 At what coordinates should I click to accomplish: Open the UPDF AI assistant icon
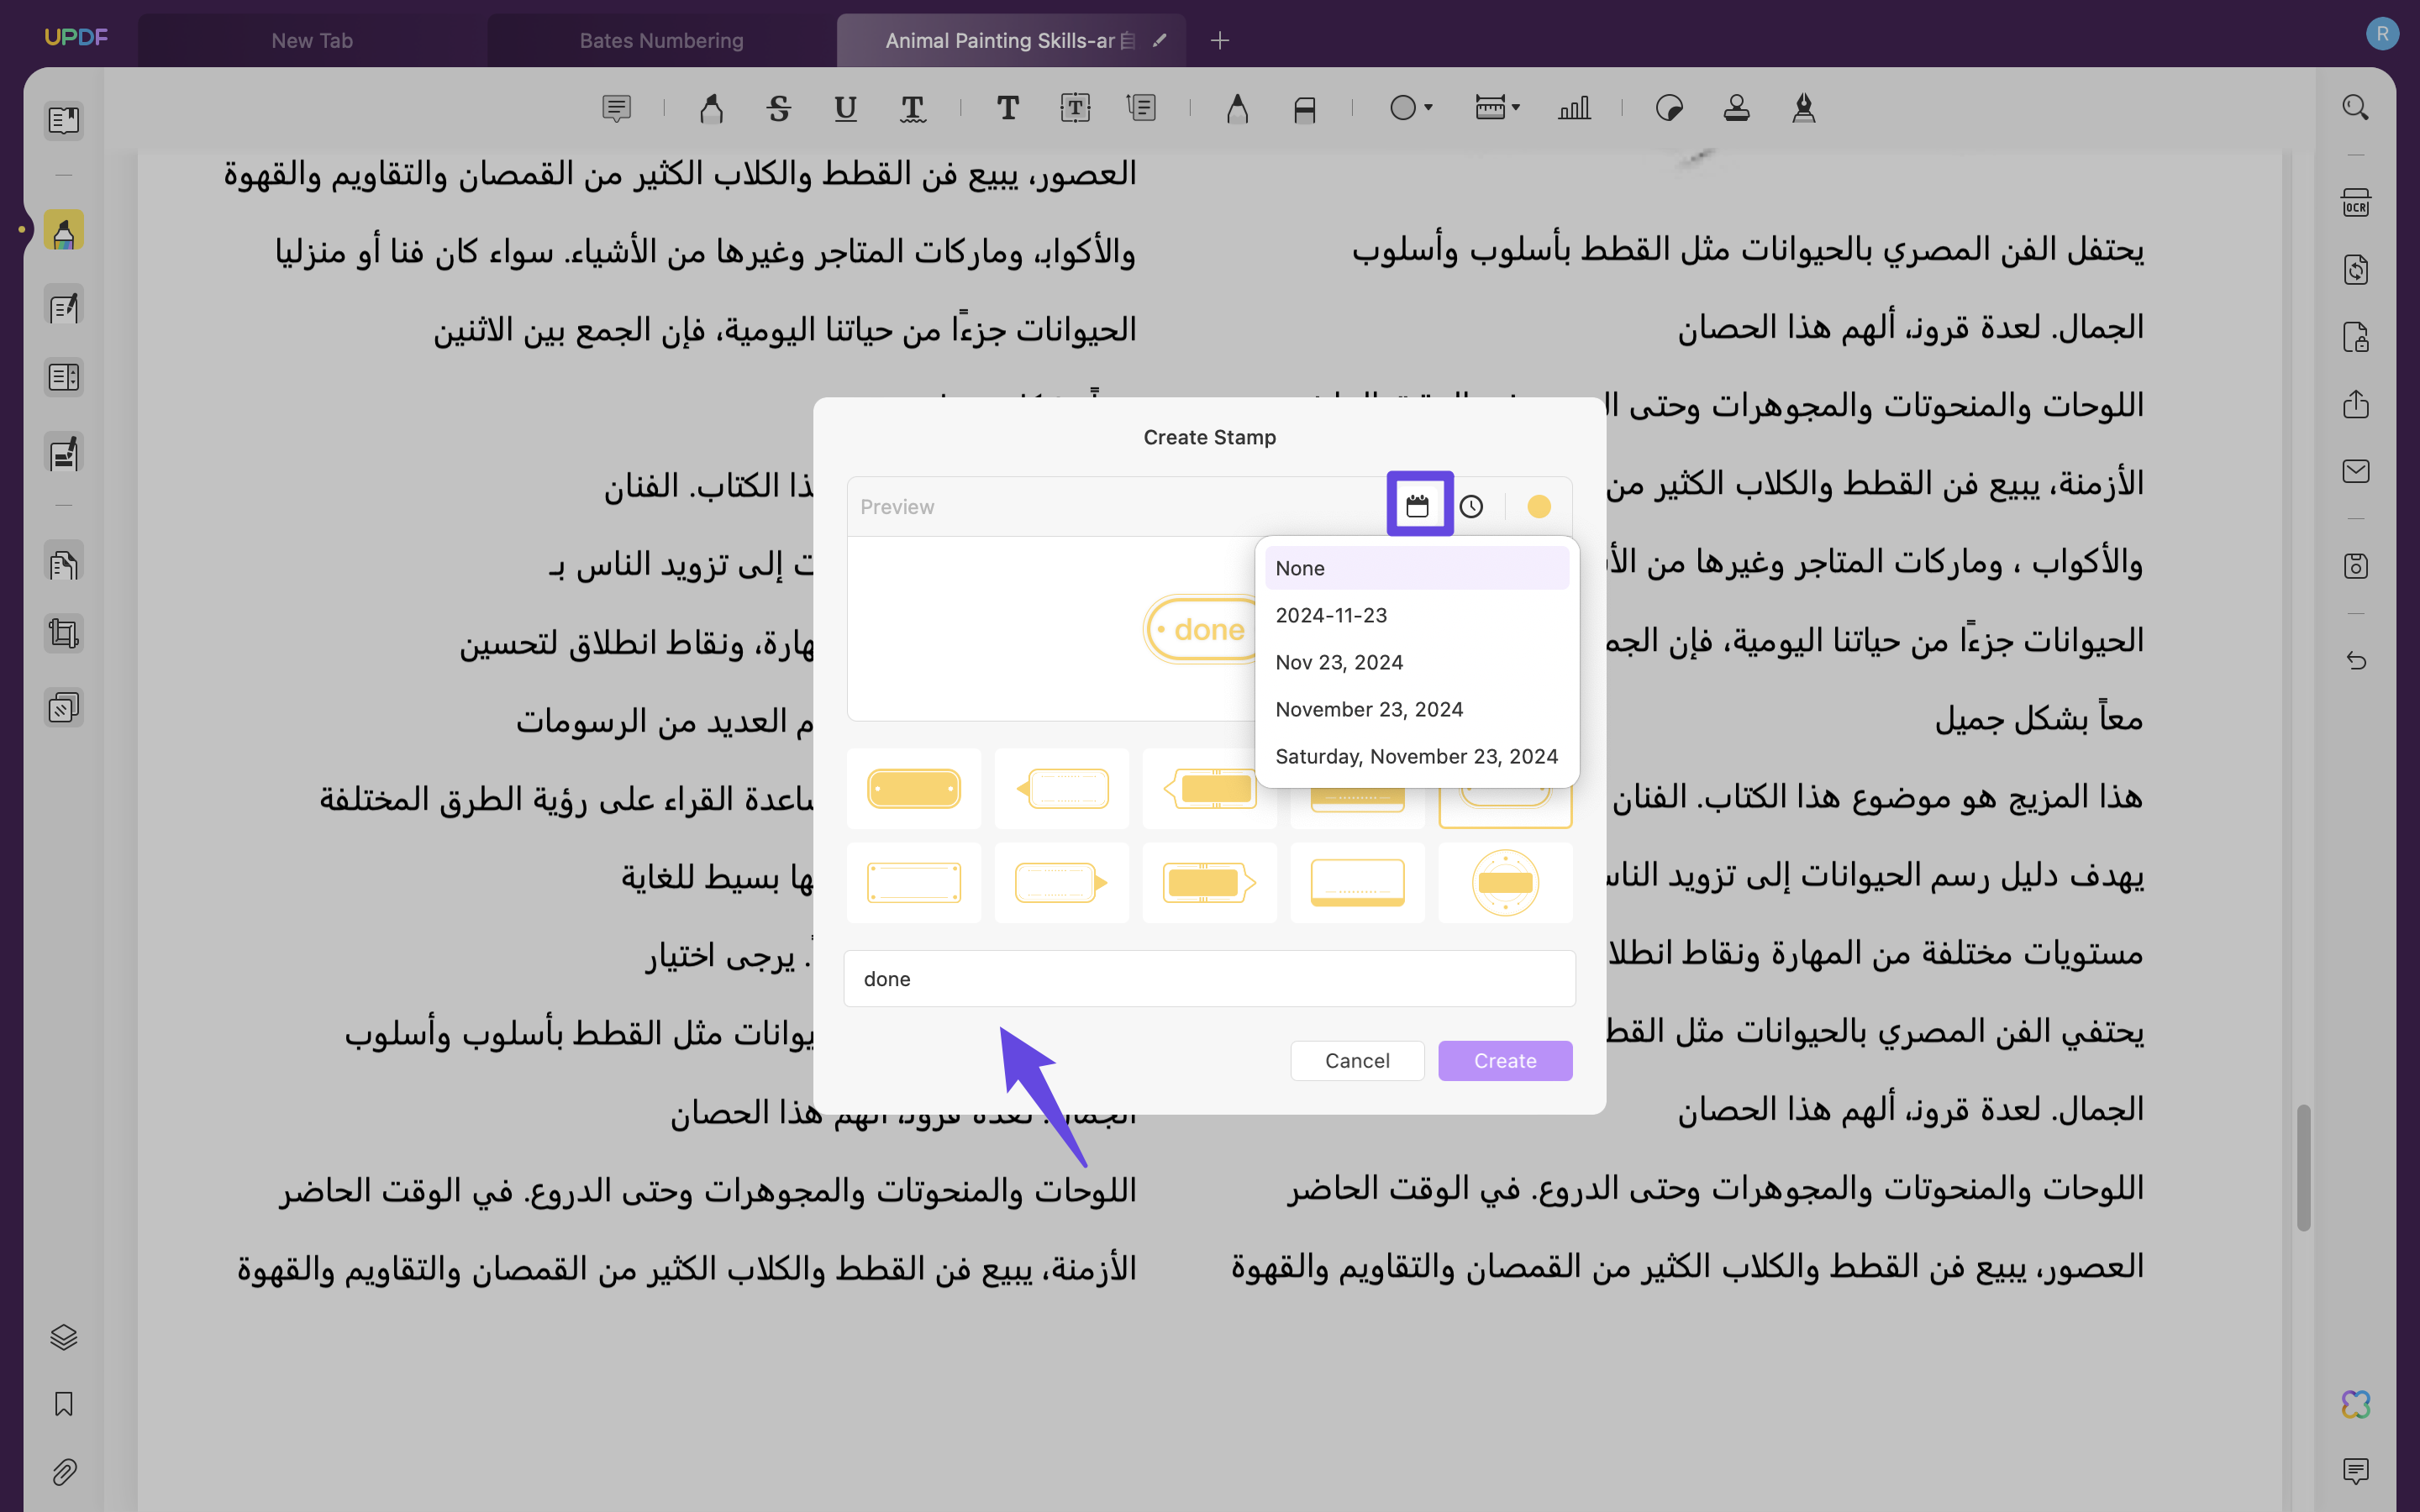tap(2355, 1404)
